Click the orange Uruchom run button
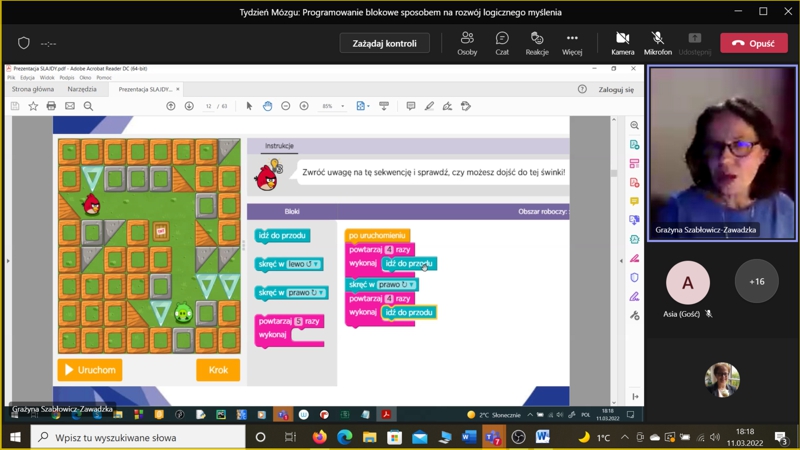Image resolution: width=800 pixels, height=450 pixels. [90, 370]
